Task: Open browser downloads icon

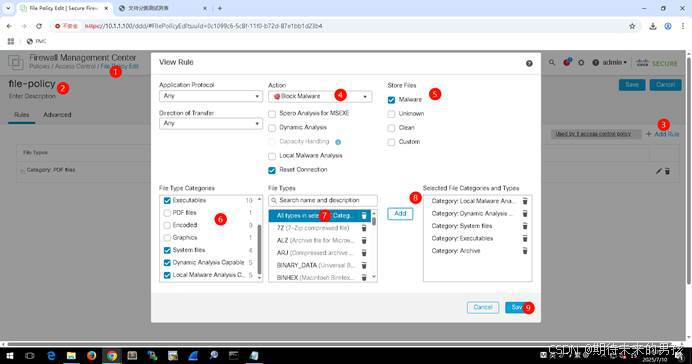Action: pos(653,26)
